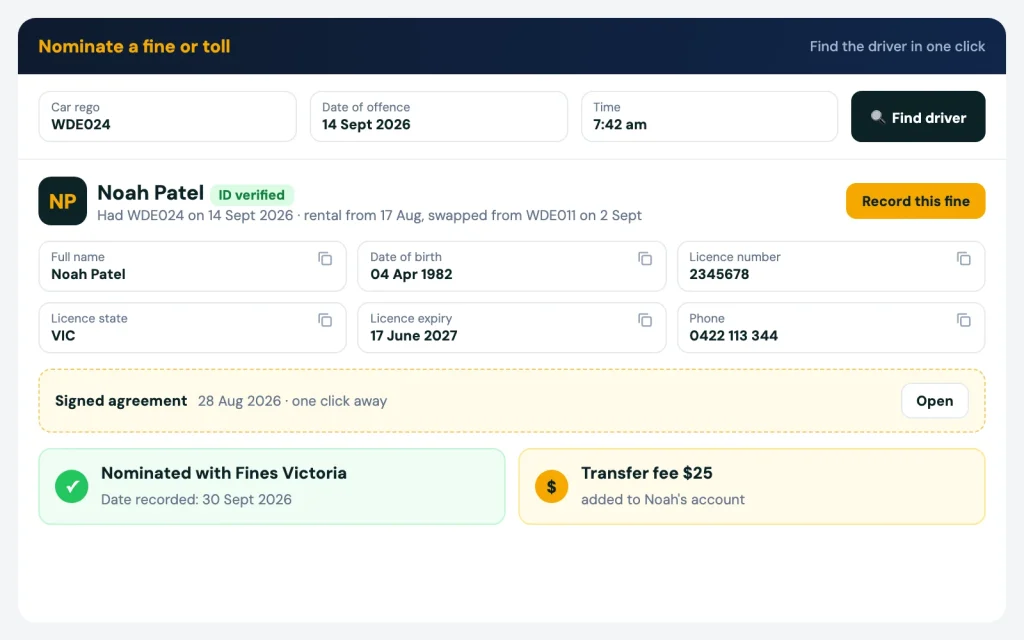Copy the Licence state value
Image resolution: width=1024 pixels, height=640 pixels.
325,320
